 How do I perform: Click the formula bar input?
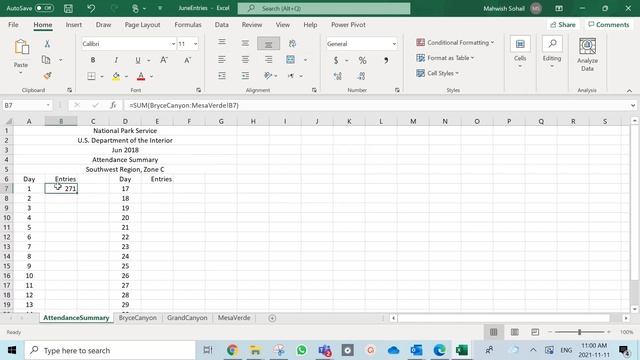(378, 105)
